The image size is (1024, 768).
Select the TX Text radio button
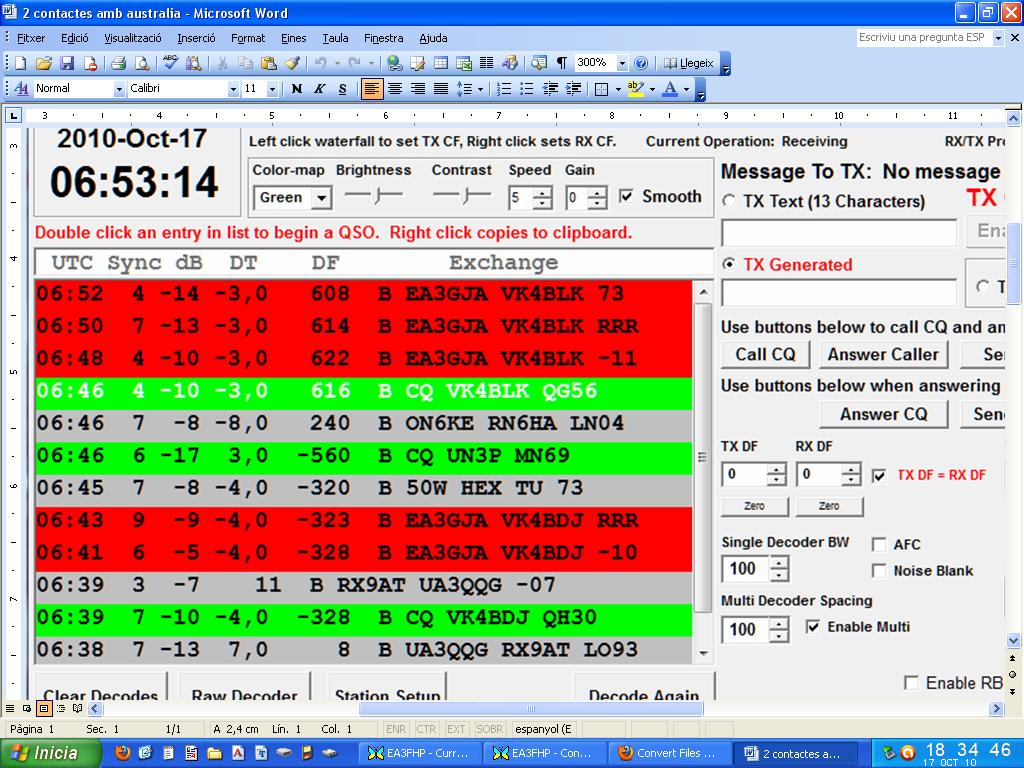[729, 201]
